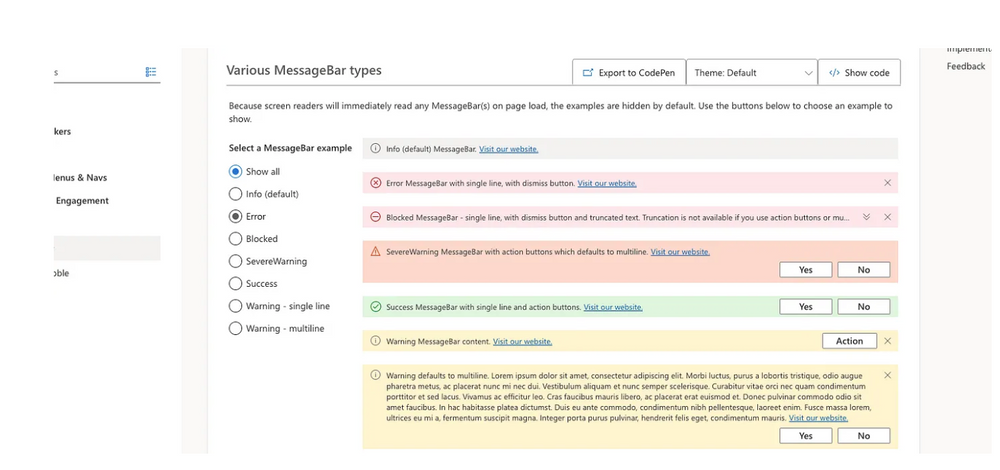Dismiss the Blocked MessageBar with X icon
Viewport: 1000px width, 470px height.
tap(887, 217)
